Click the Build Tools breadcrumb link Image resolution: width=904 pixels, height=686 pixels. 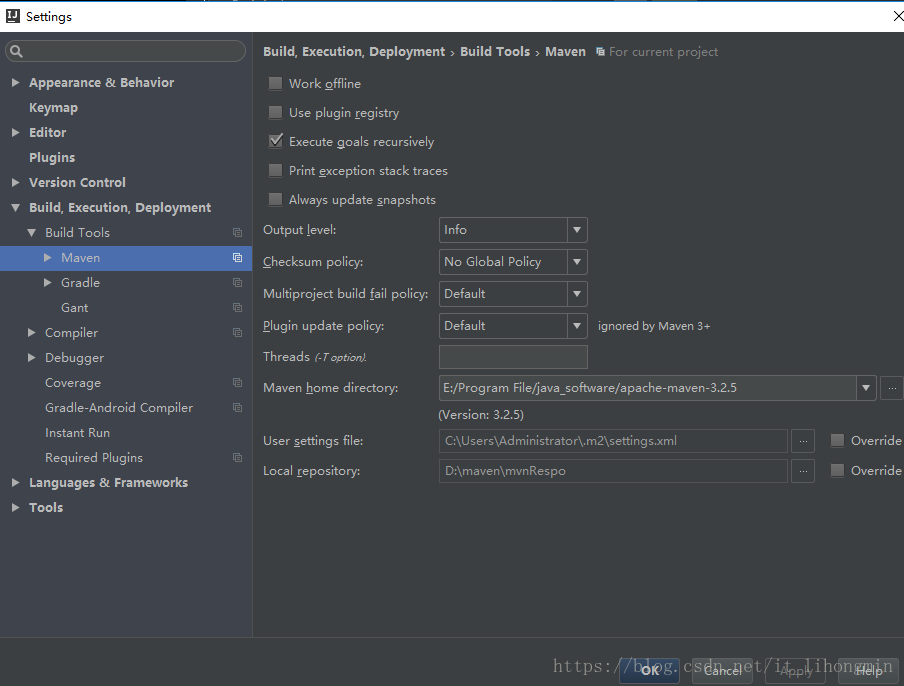tap(494, 52)
